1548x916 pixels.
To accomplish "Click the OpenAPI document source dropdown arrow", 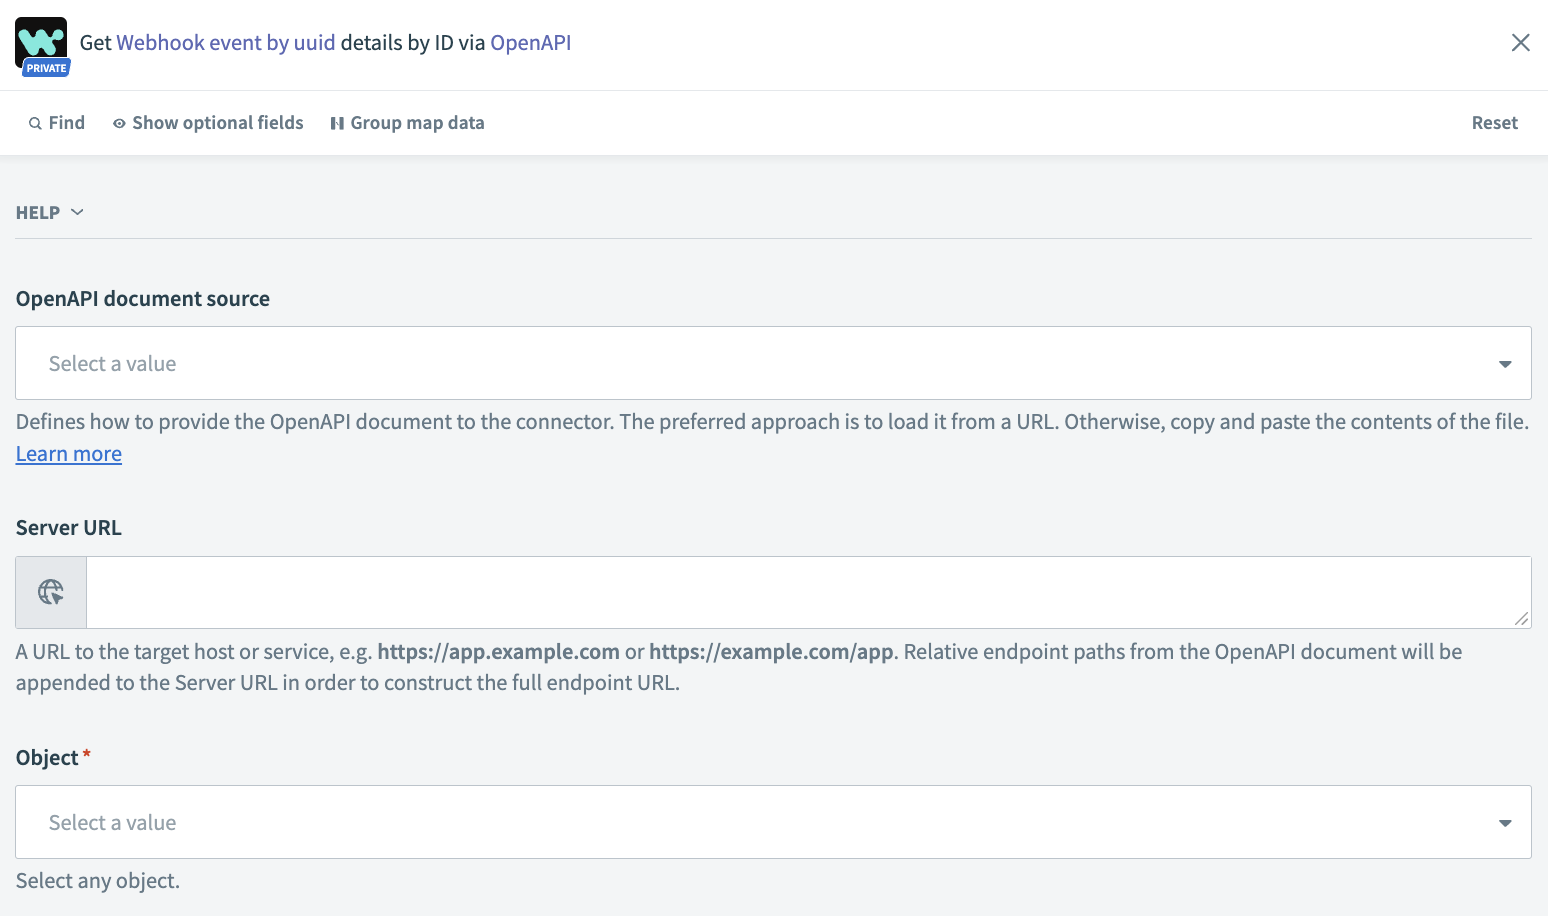I will pos(1504,364).
